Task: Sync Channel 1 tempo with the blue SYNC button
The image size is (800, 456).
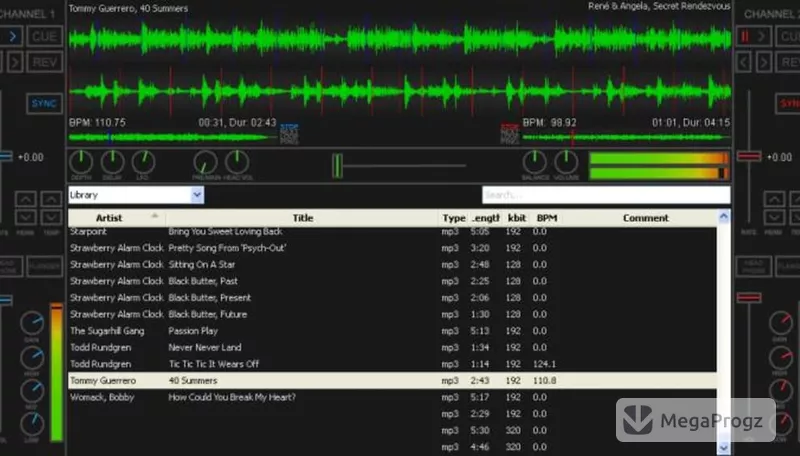Action: [x=44, y=104]
